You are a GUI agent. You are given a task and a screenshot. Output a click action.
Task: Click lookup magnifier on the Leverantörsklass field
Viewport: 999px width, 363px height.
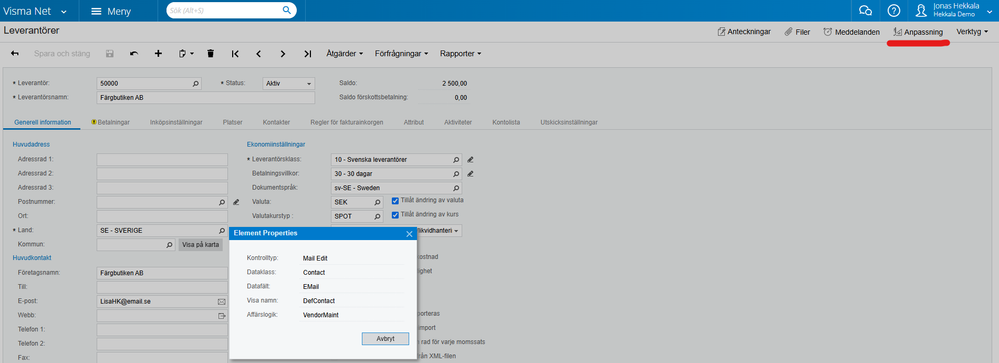456,159
